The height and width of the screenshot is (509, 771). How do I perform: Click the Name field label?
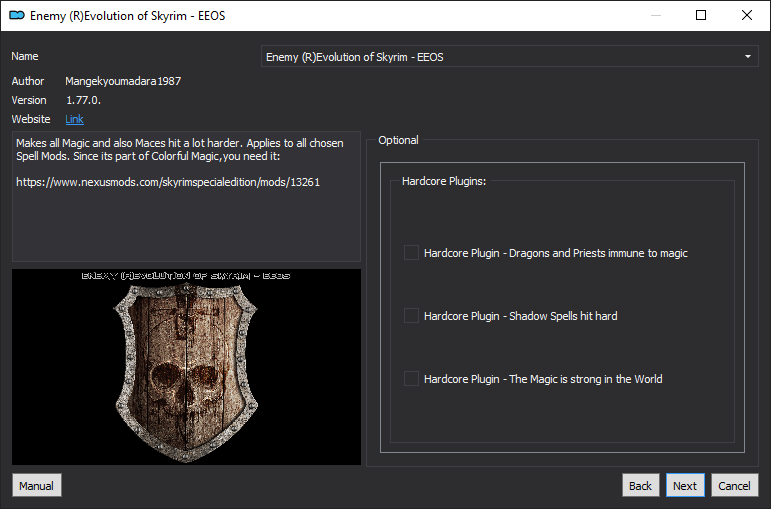(x=25, y=56)
